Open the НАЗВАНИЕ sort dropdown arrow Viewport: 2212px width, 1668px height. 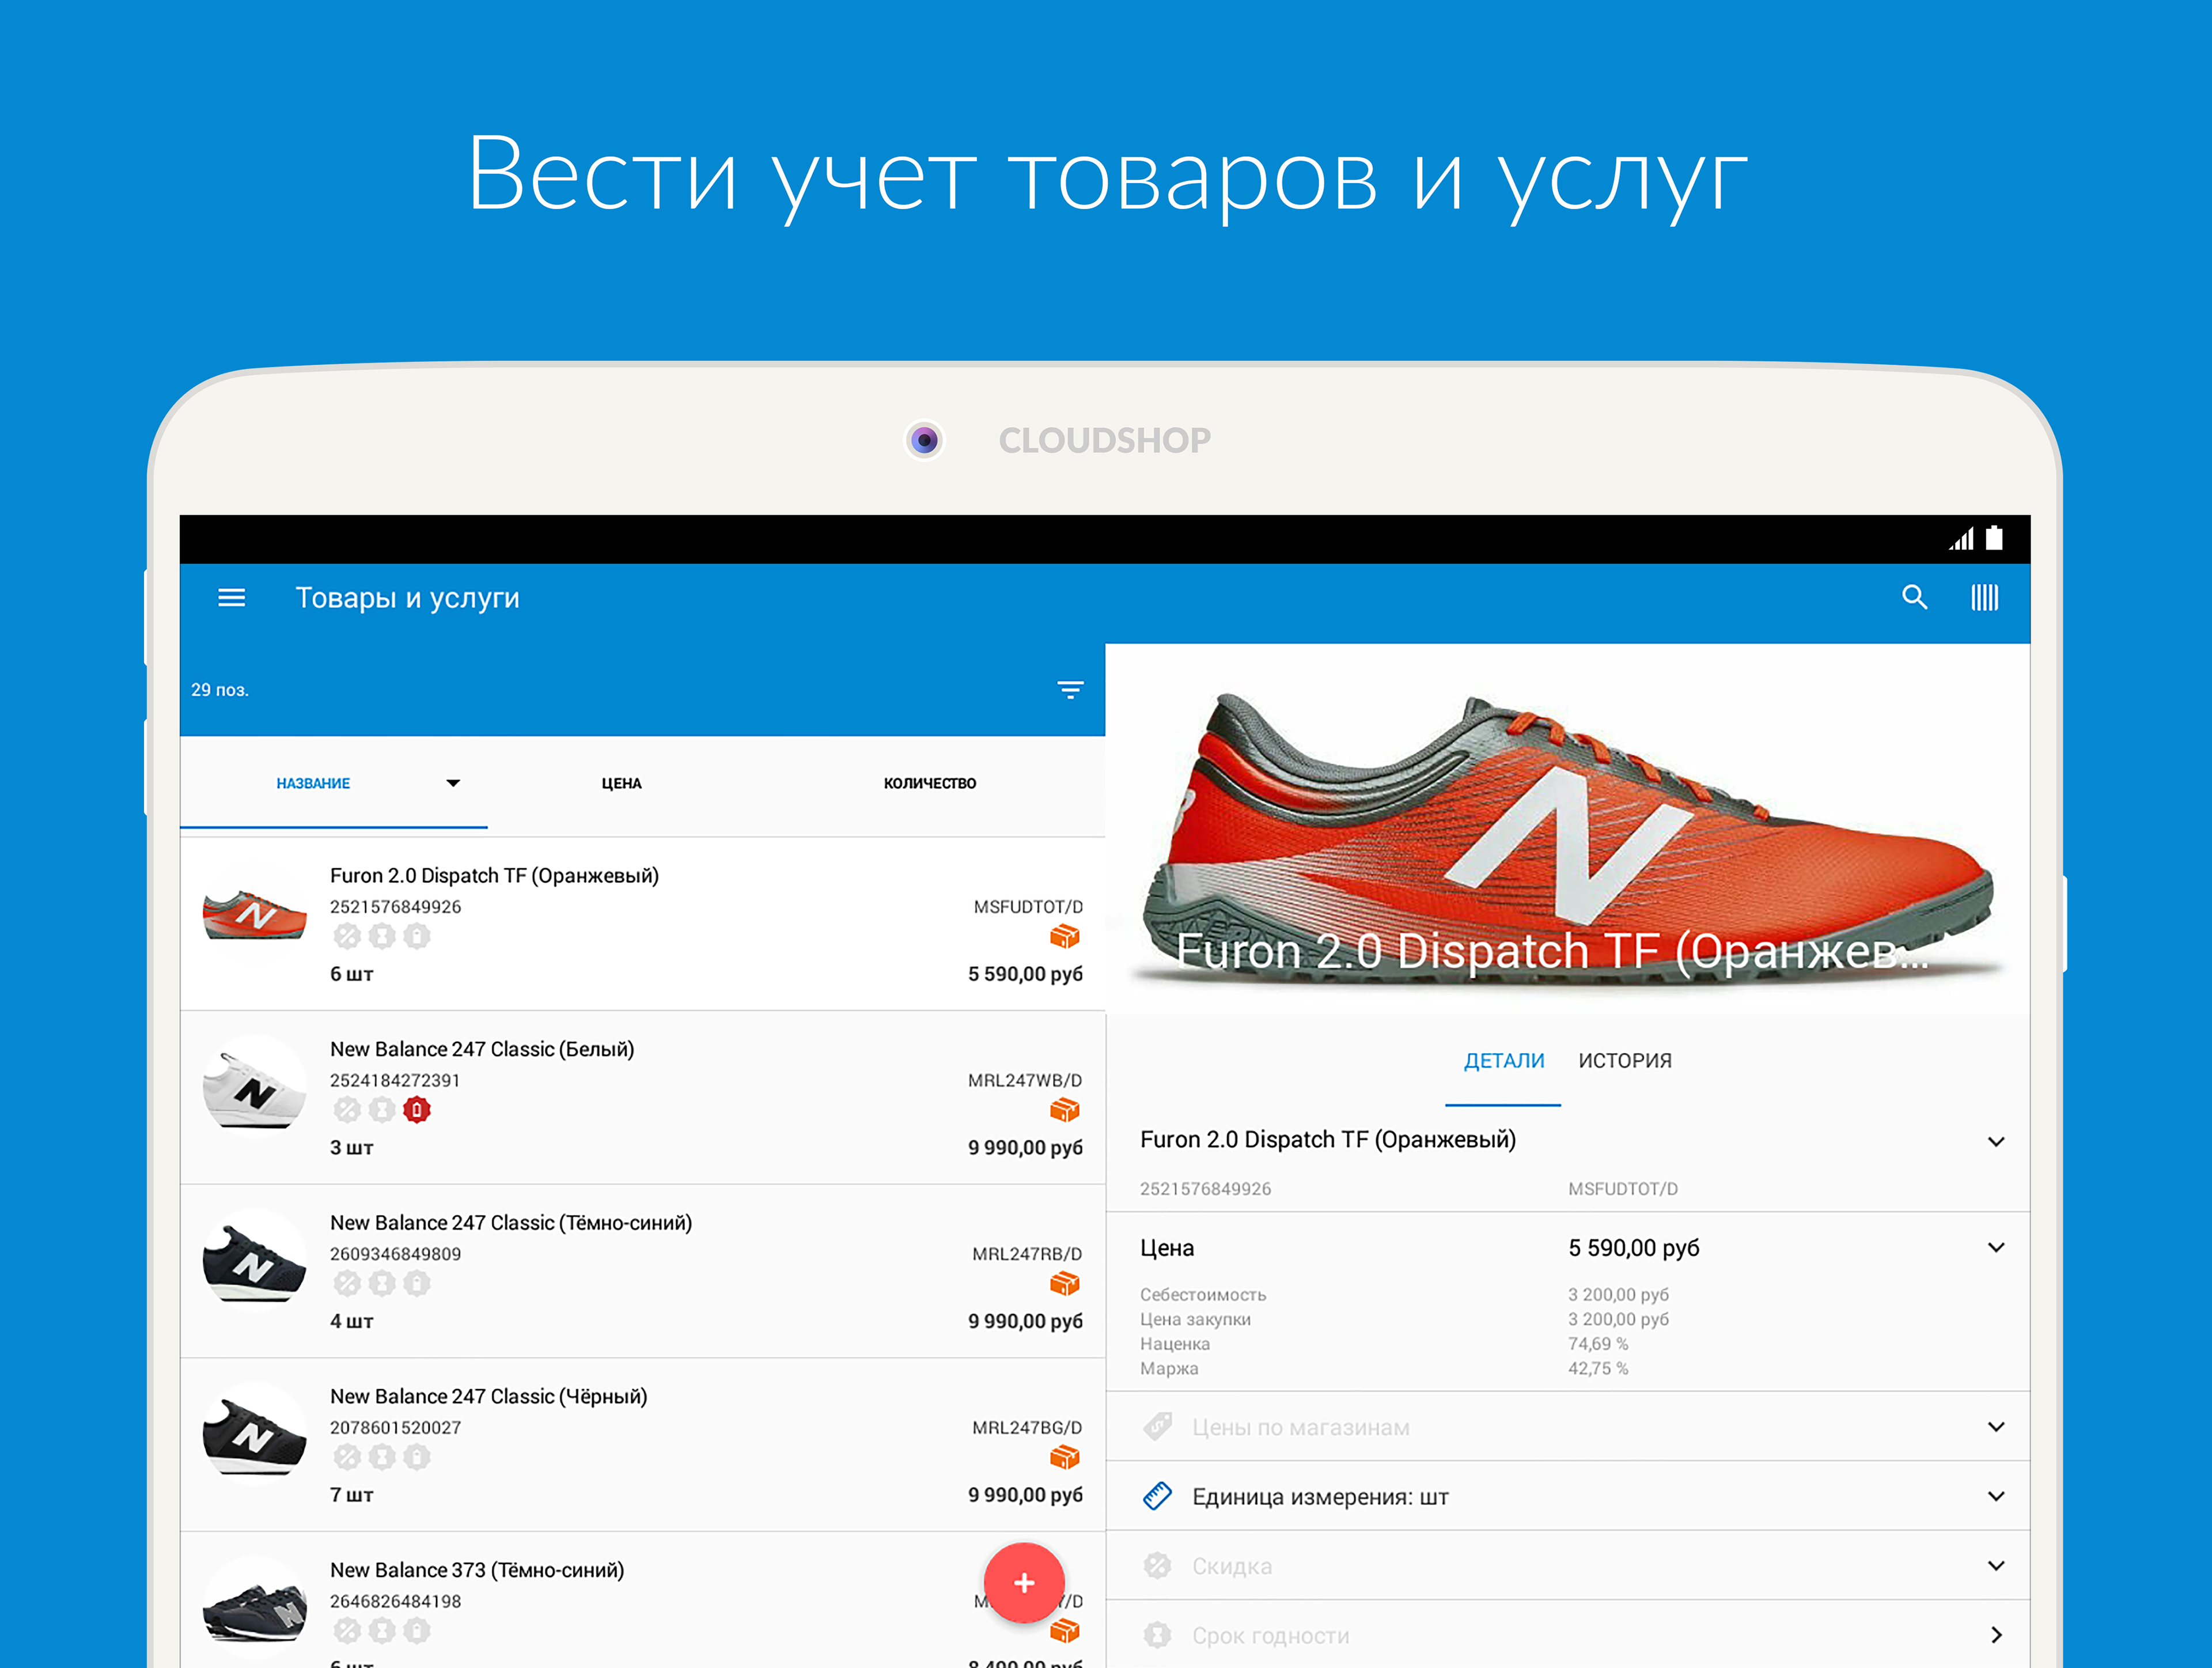click(453, 784)
